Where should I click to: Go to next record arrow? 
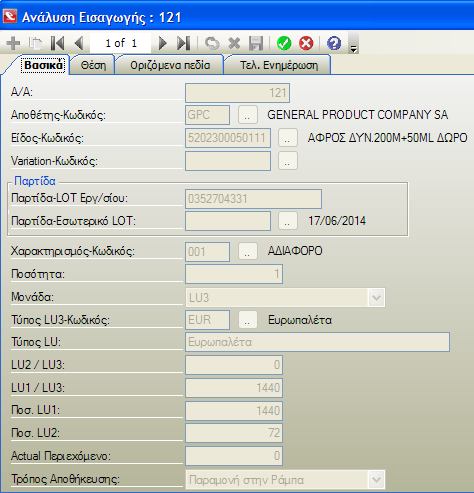click(x=162, y=43)
